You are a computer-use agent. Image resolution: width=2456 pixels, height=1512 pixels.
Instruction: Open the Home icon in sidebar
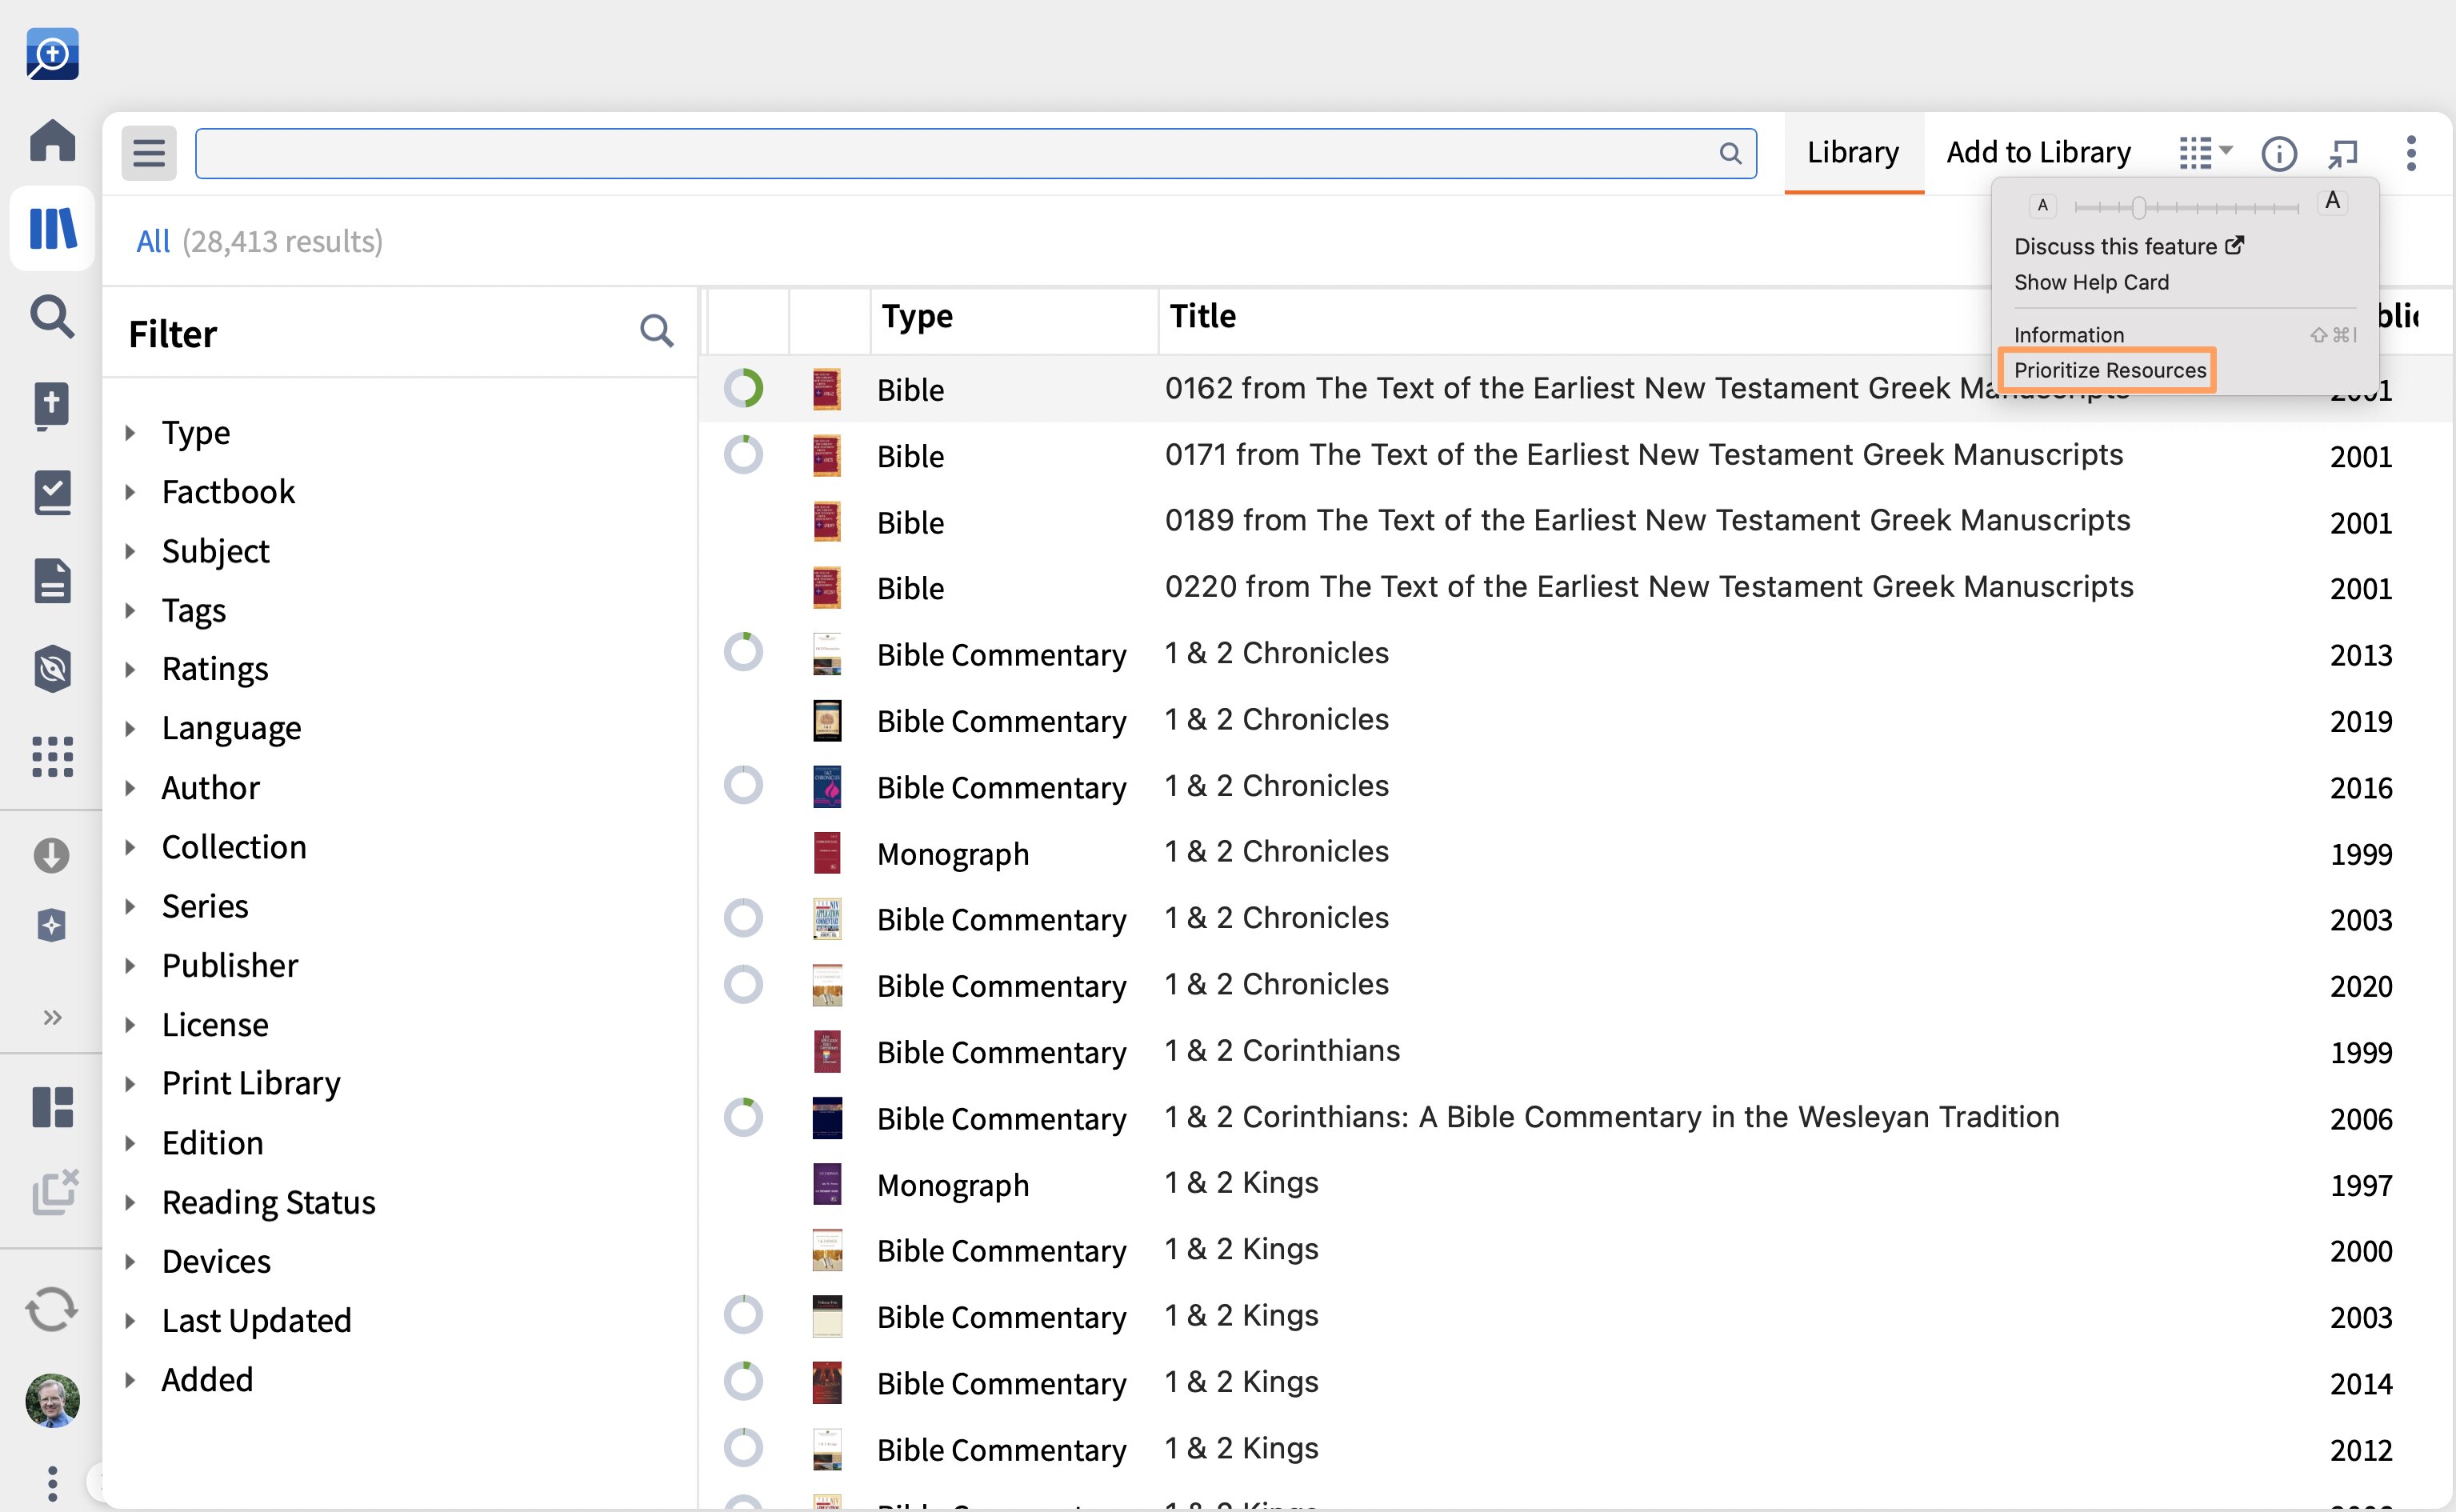tap(52, 140)
